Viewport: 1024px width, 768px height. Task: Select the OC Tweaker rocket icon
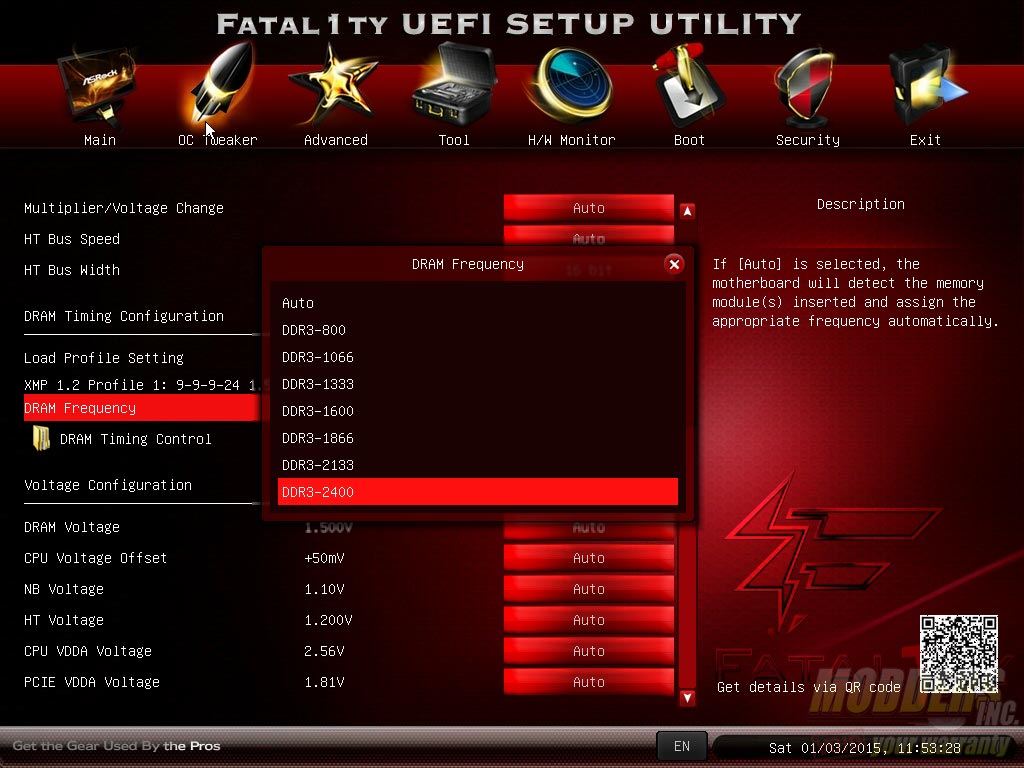point(222,84)
